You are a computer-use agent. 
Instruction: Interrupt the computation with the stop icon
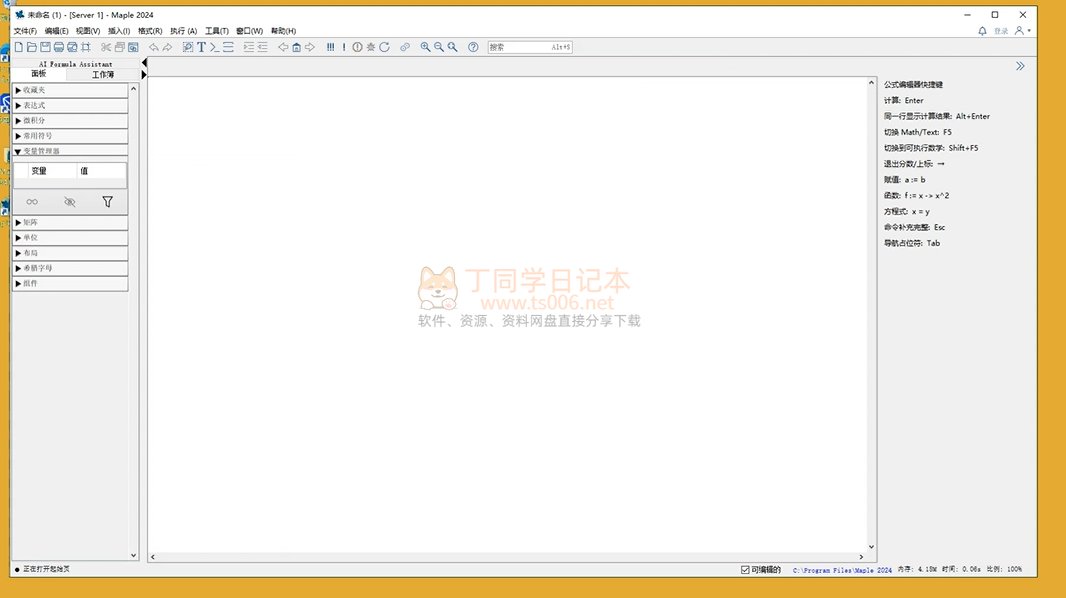(358, 47)
